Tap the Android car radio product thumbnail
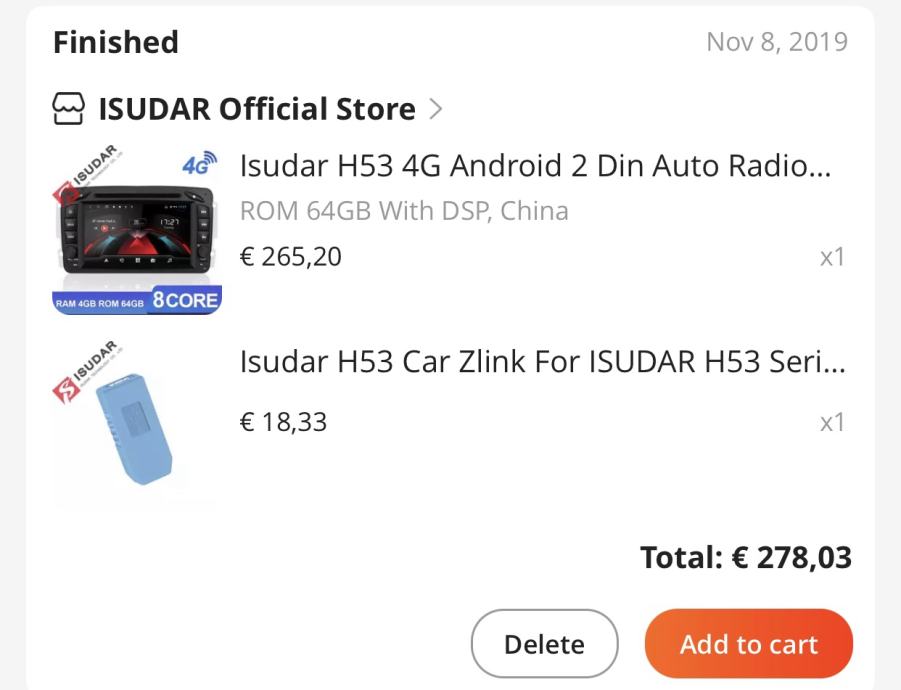901x690 pixels. 137,230
